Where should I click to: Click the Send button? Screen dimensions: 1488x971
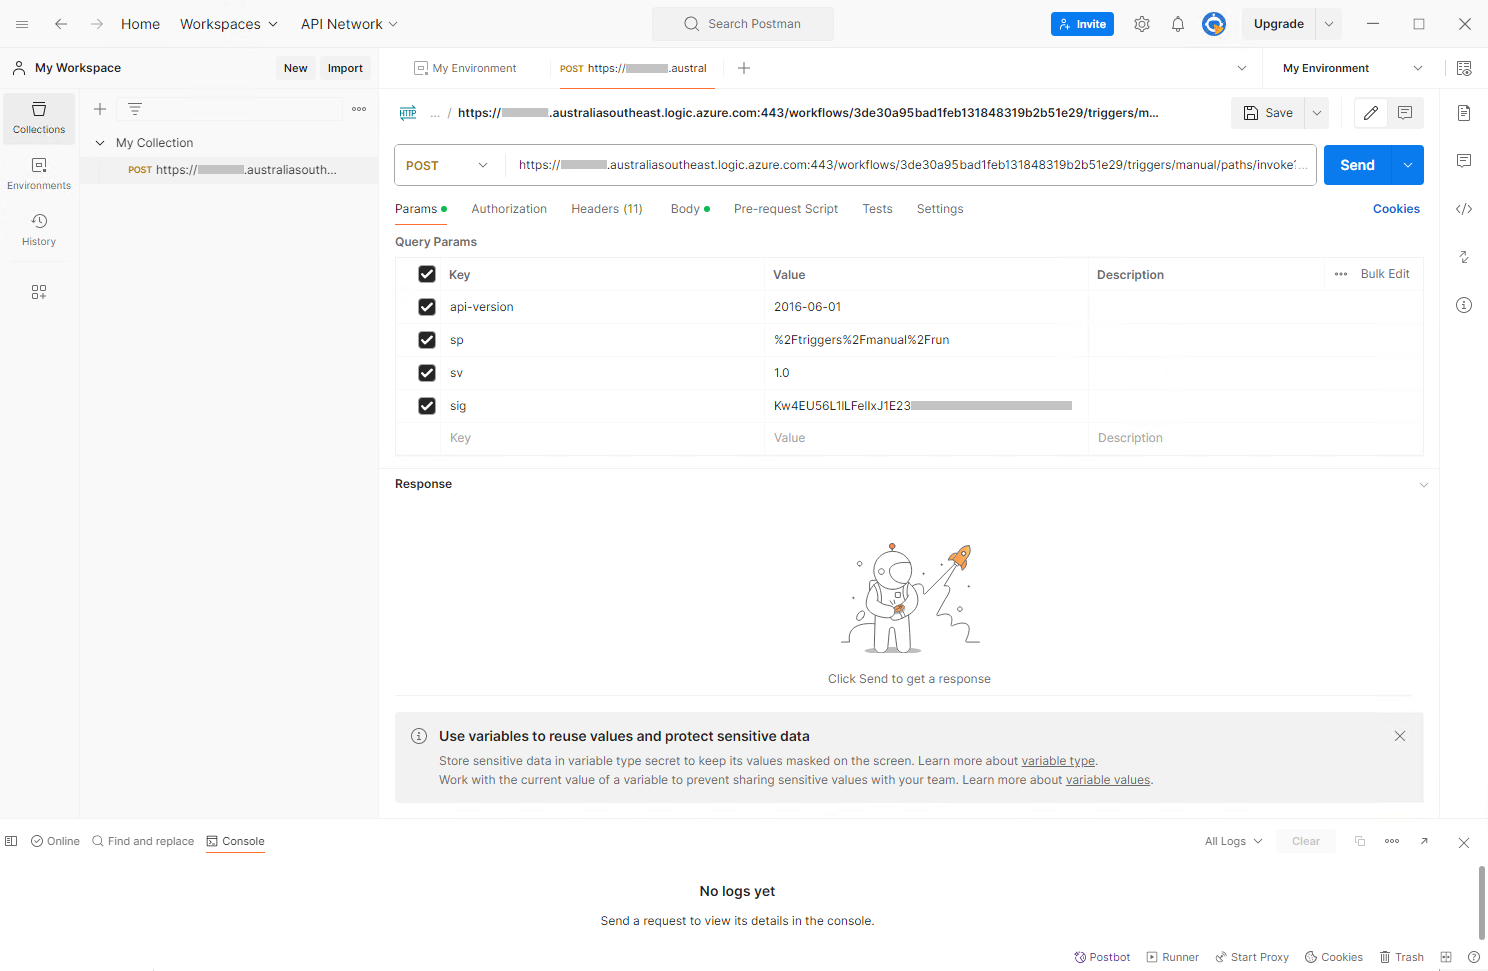pyautogui.click(x=1356, y=165)
